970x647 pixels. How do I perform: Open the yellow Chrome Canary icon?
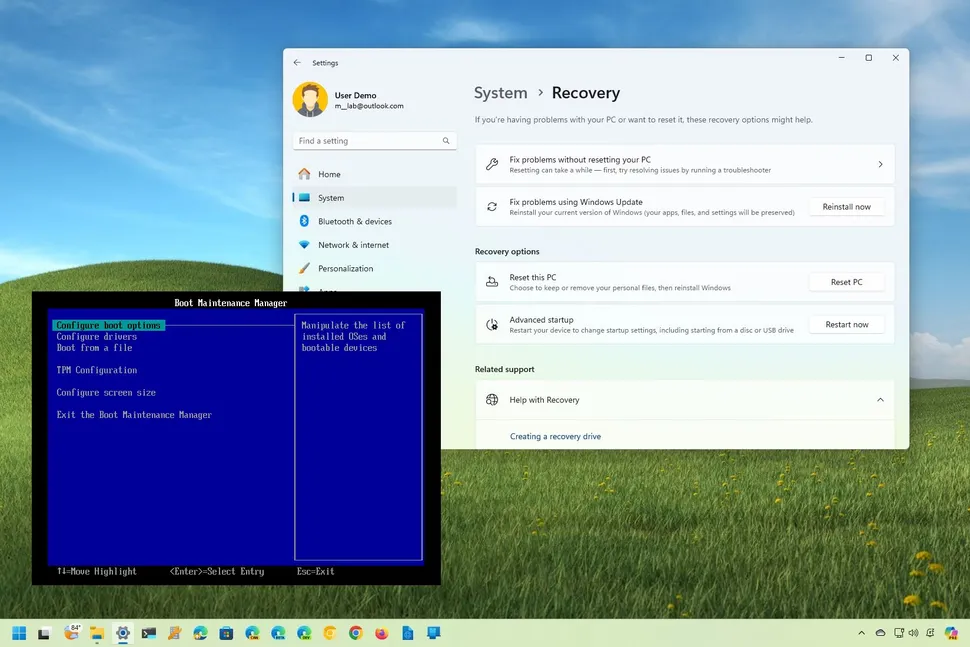tap(330, 633)
